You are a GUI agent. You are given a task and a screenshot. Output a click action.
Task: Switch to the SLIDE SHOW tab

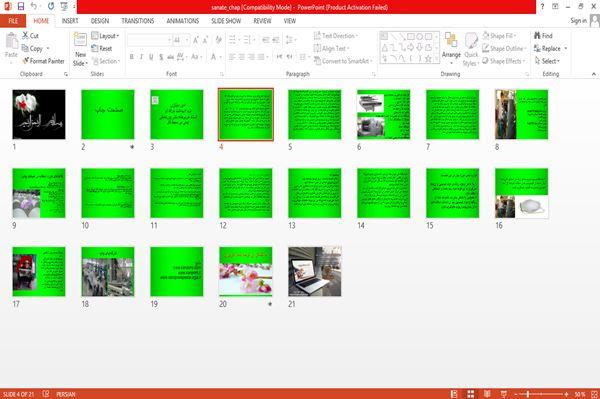(226, 21)
